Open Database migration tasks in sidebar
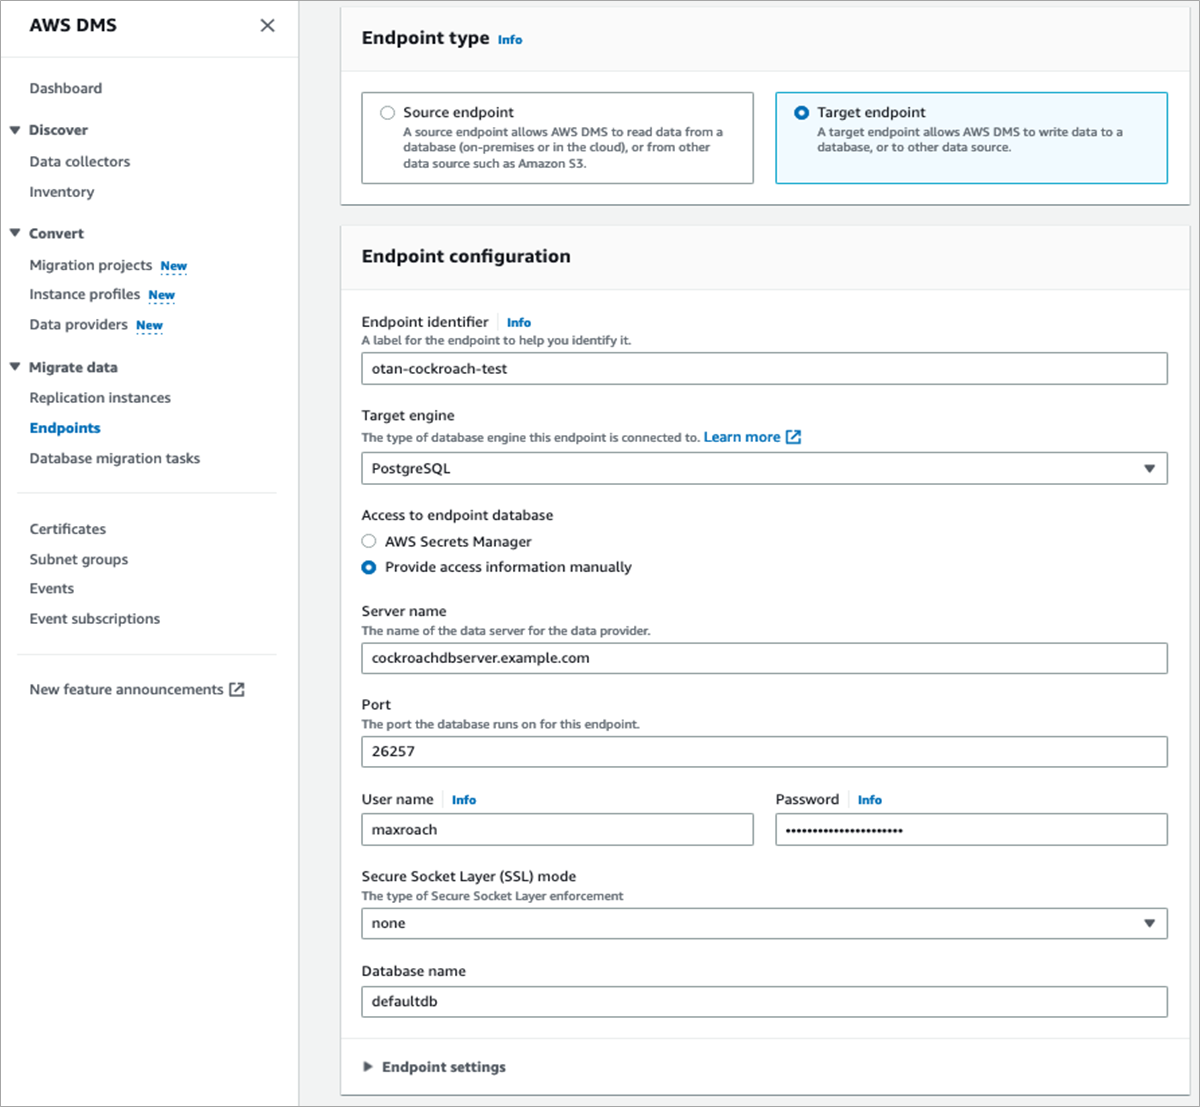 point(115,458)
